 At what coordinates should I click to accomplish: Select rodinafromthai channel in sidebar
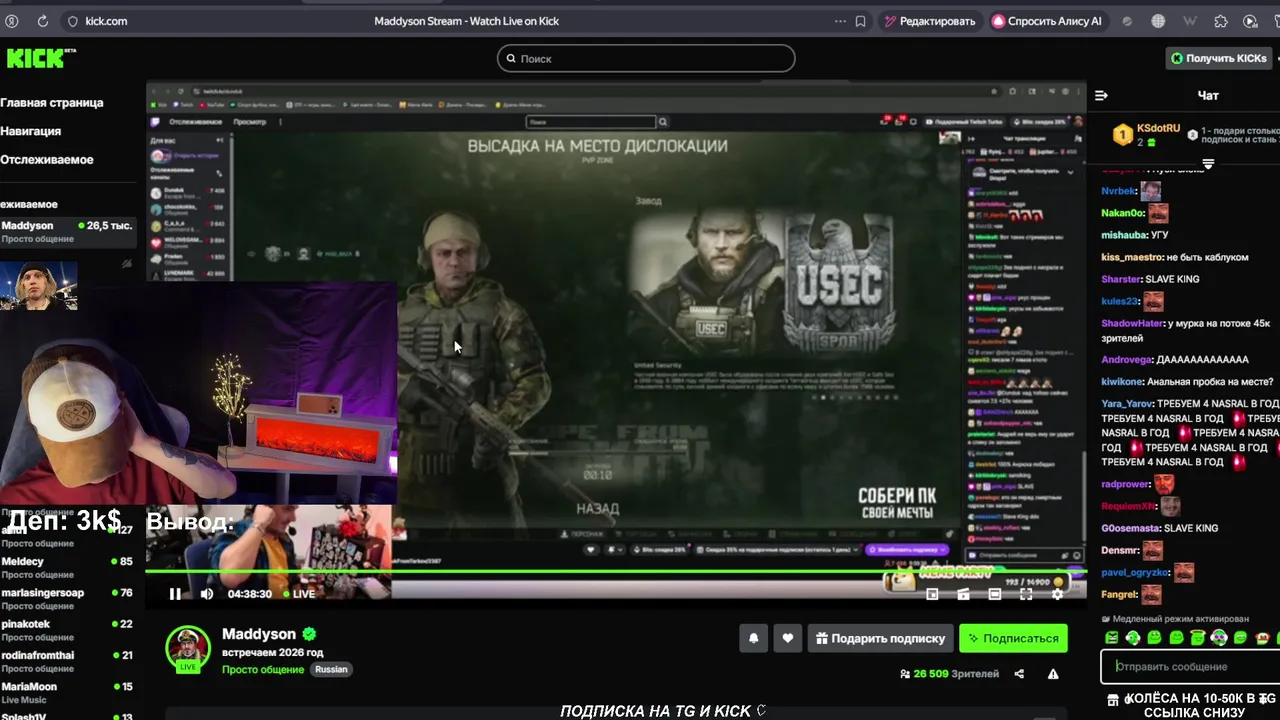(68, 661)
